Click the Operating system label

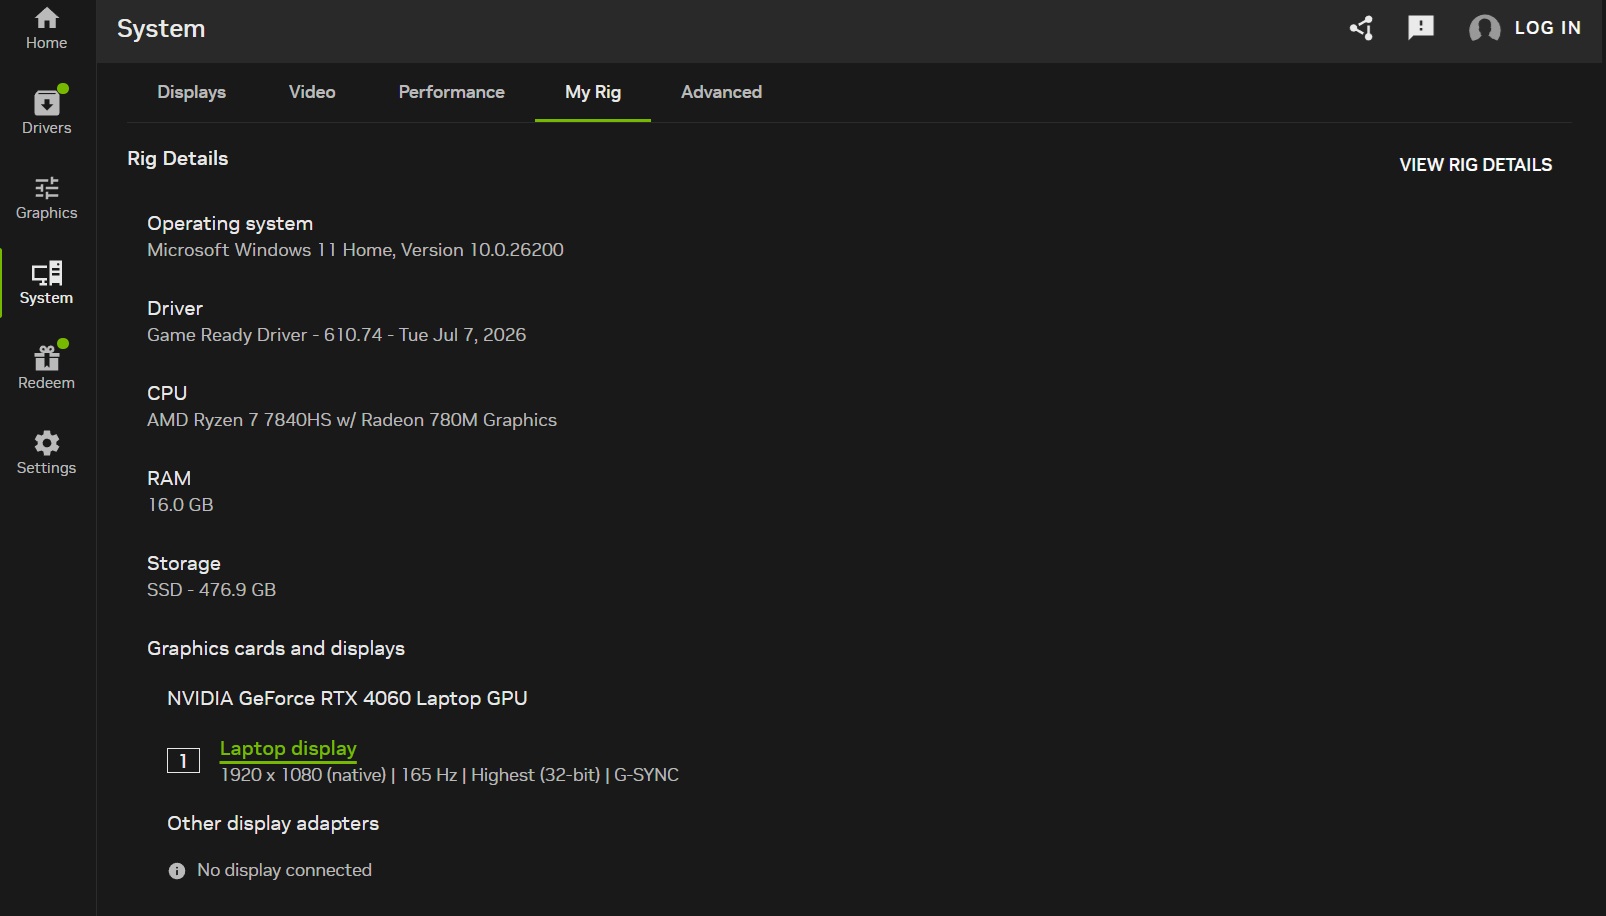coord(230,223)
